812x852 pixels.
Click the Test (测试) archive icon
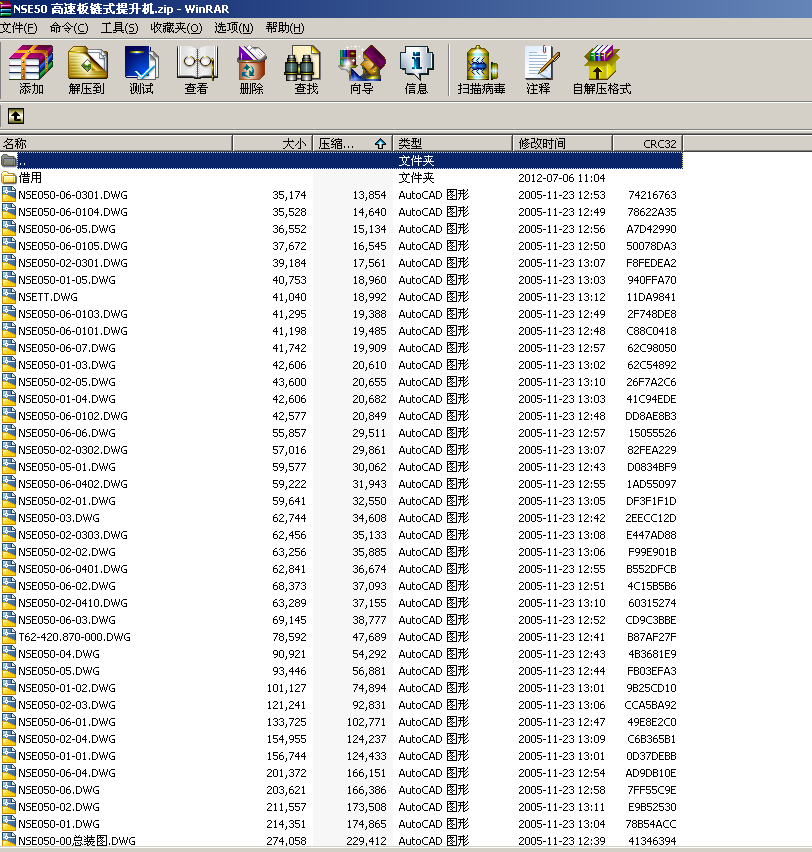[x=141, y=63]
